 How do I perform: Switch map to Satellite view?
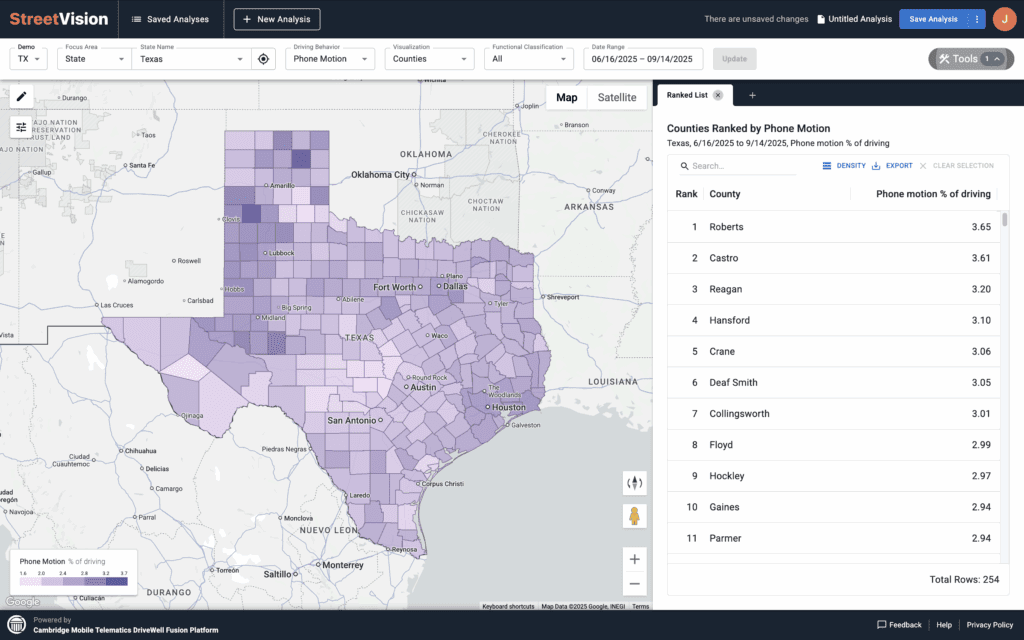pos(617,97)
